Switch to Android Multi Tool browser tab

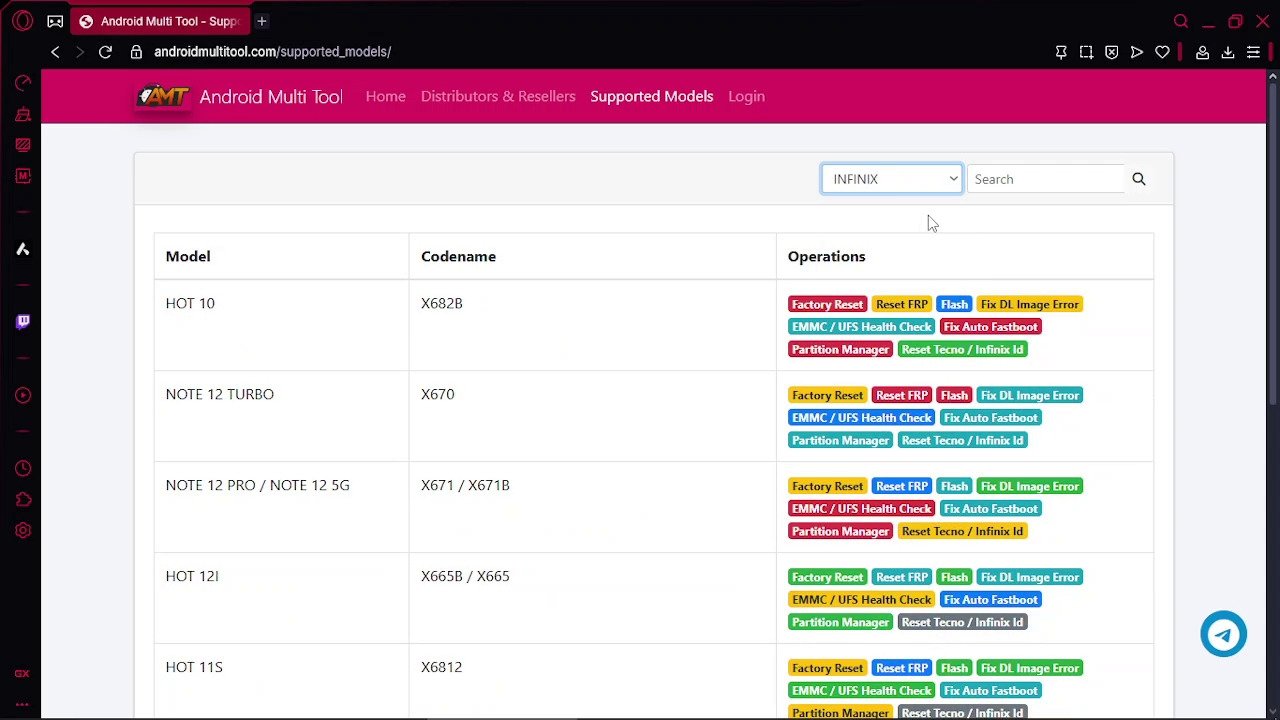coord(160,21)
